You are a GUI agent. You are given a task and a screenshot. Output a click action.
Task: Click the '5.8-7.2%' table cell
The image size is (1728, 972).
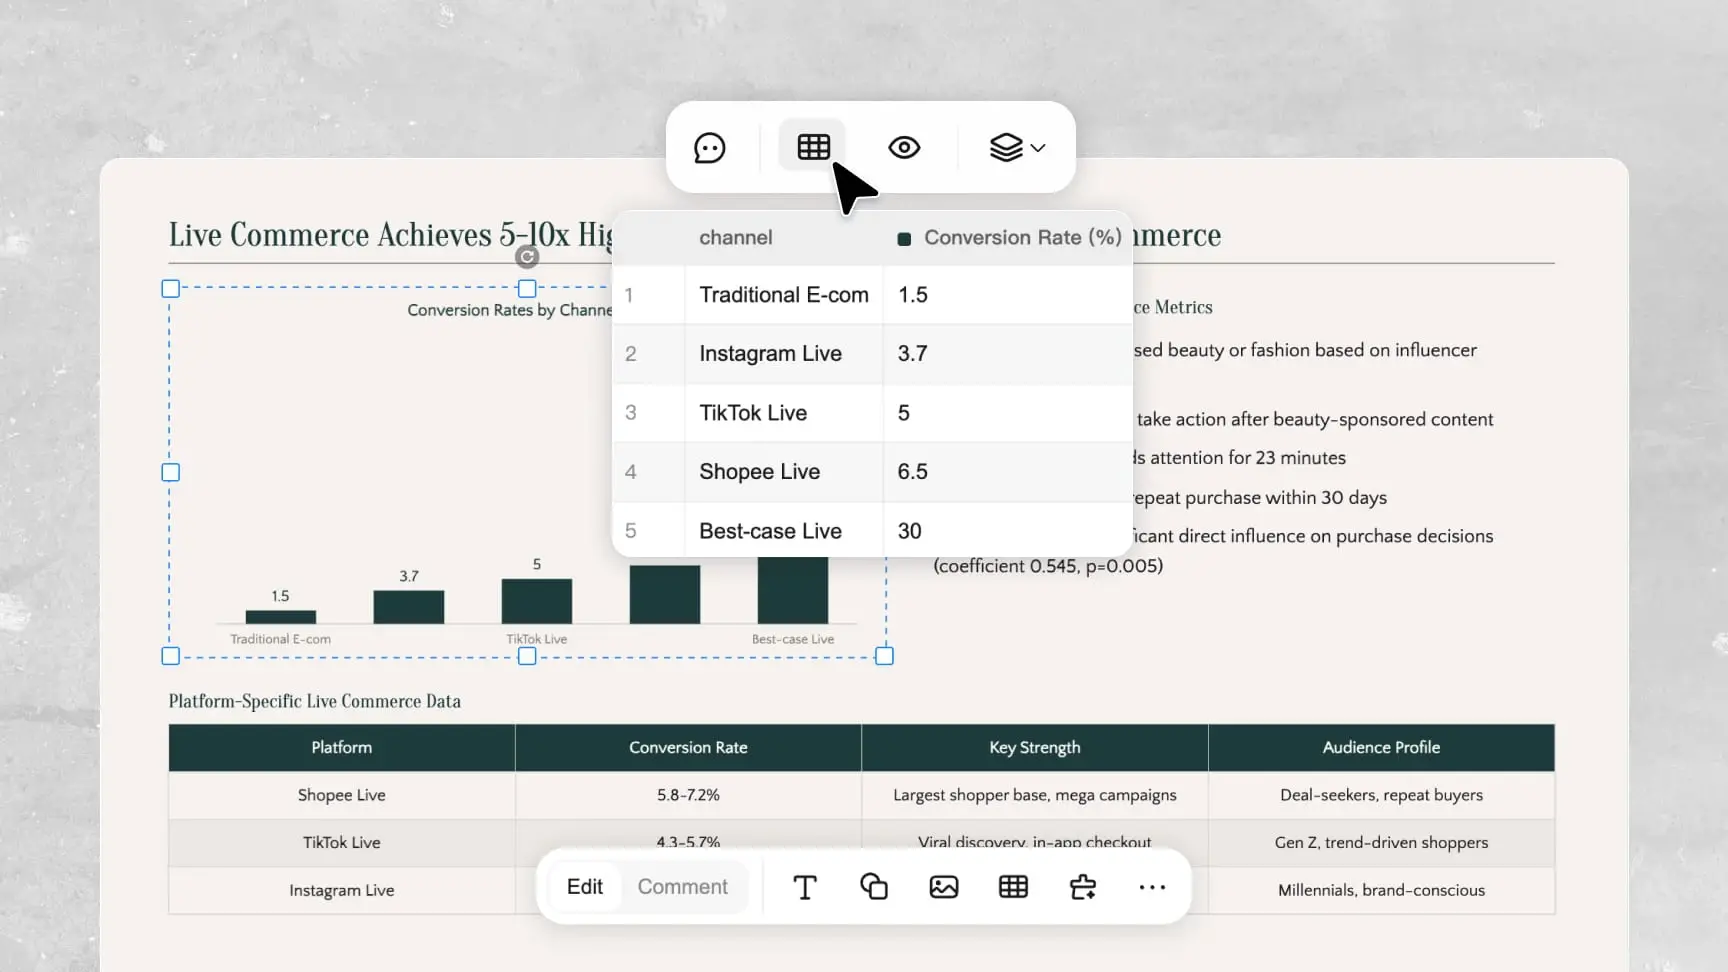(x=688, y=795)
